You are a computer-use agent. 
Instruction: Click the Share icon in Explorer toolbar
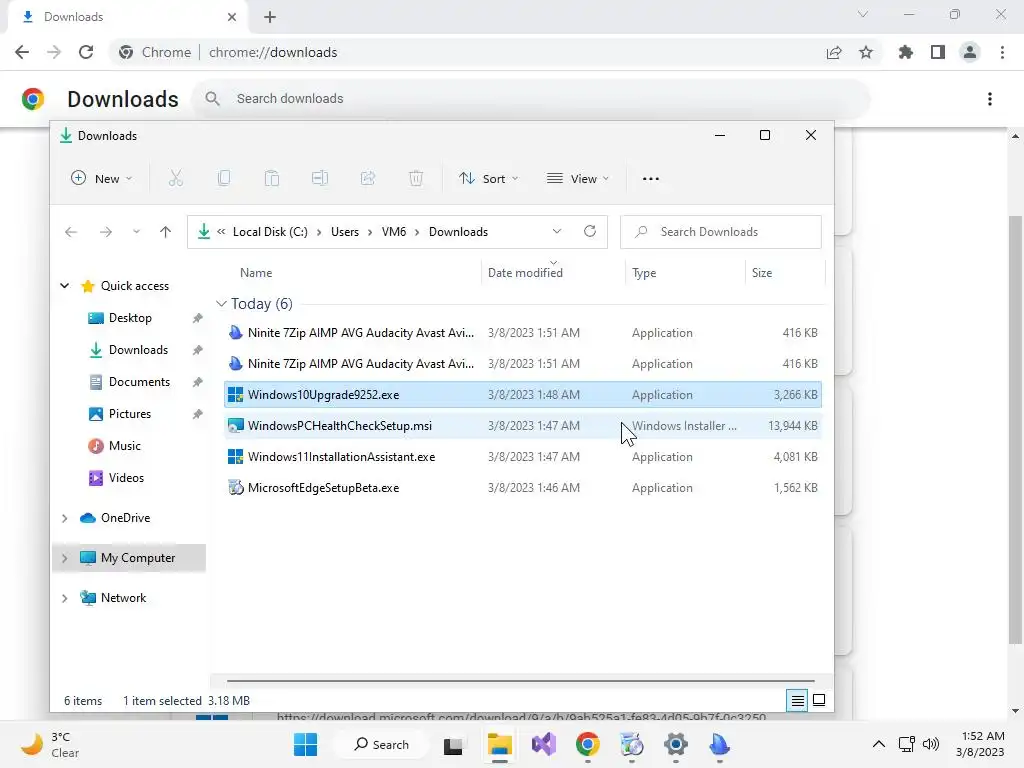368,178
